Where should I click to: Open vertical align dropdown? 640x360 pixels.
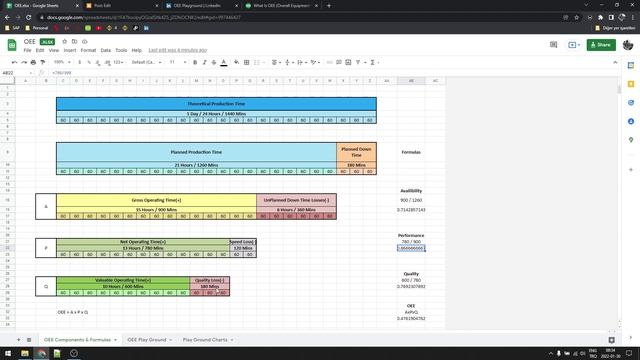tap(289, 62)
